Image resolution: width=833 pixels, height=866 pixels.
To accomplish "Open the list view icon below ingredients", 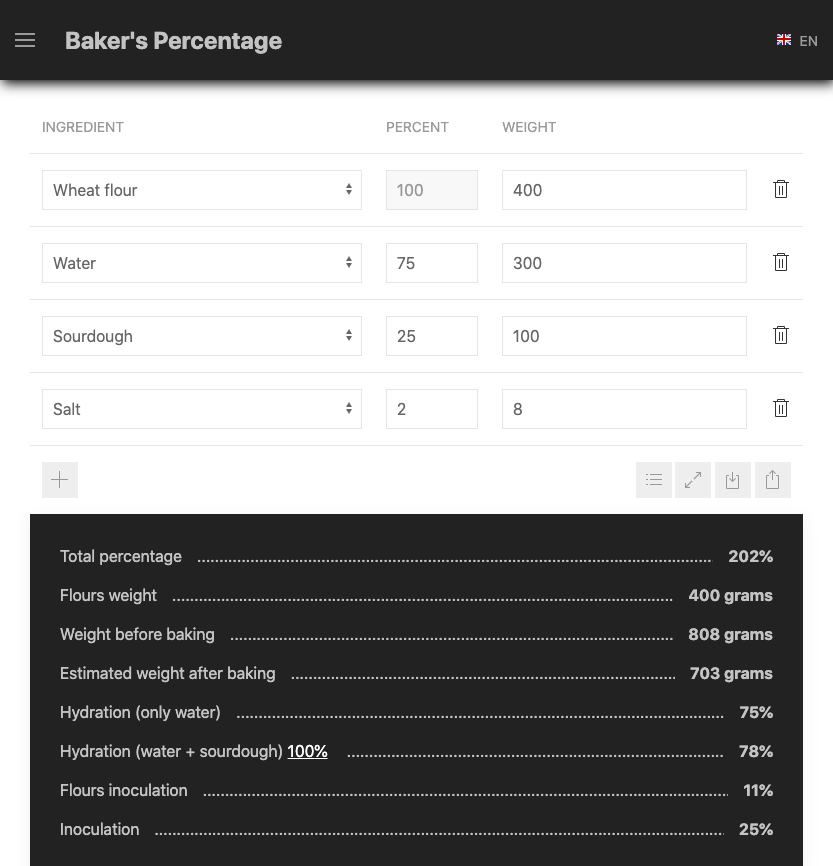I will [x=653, y=480].
